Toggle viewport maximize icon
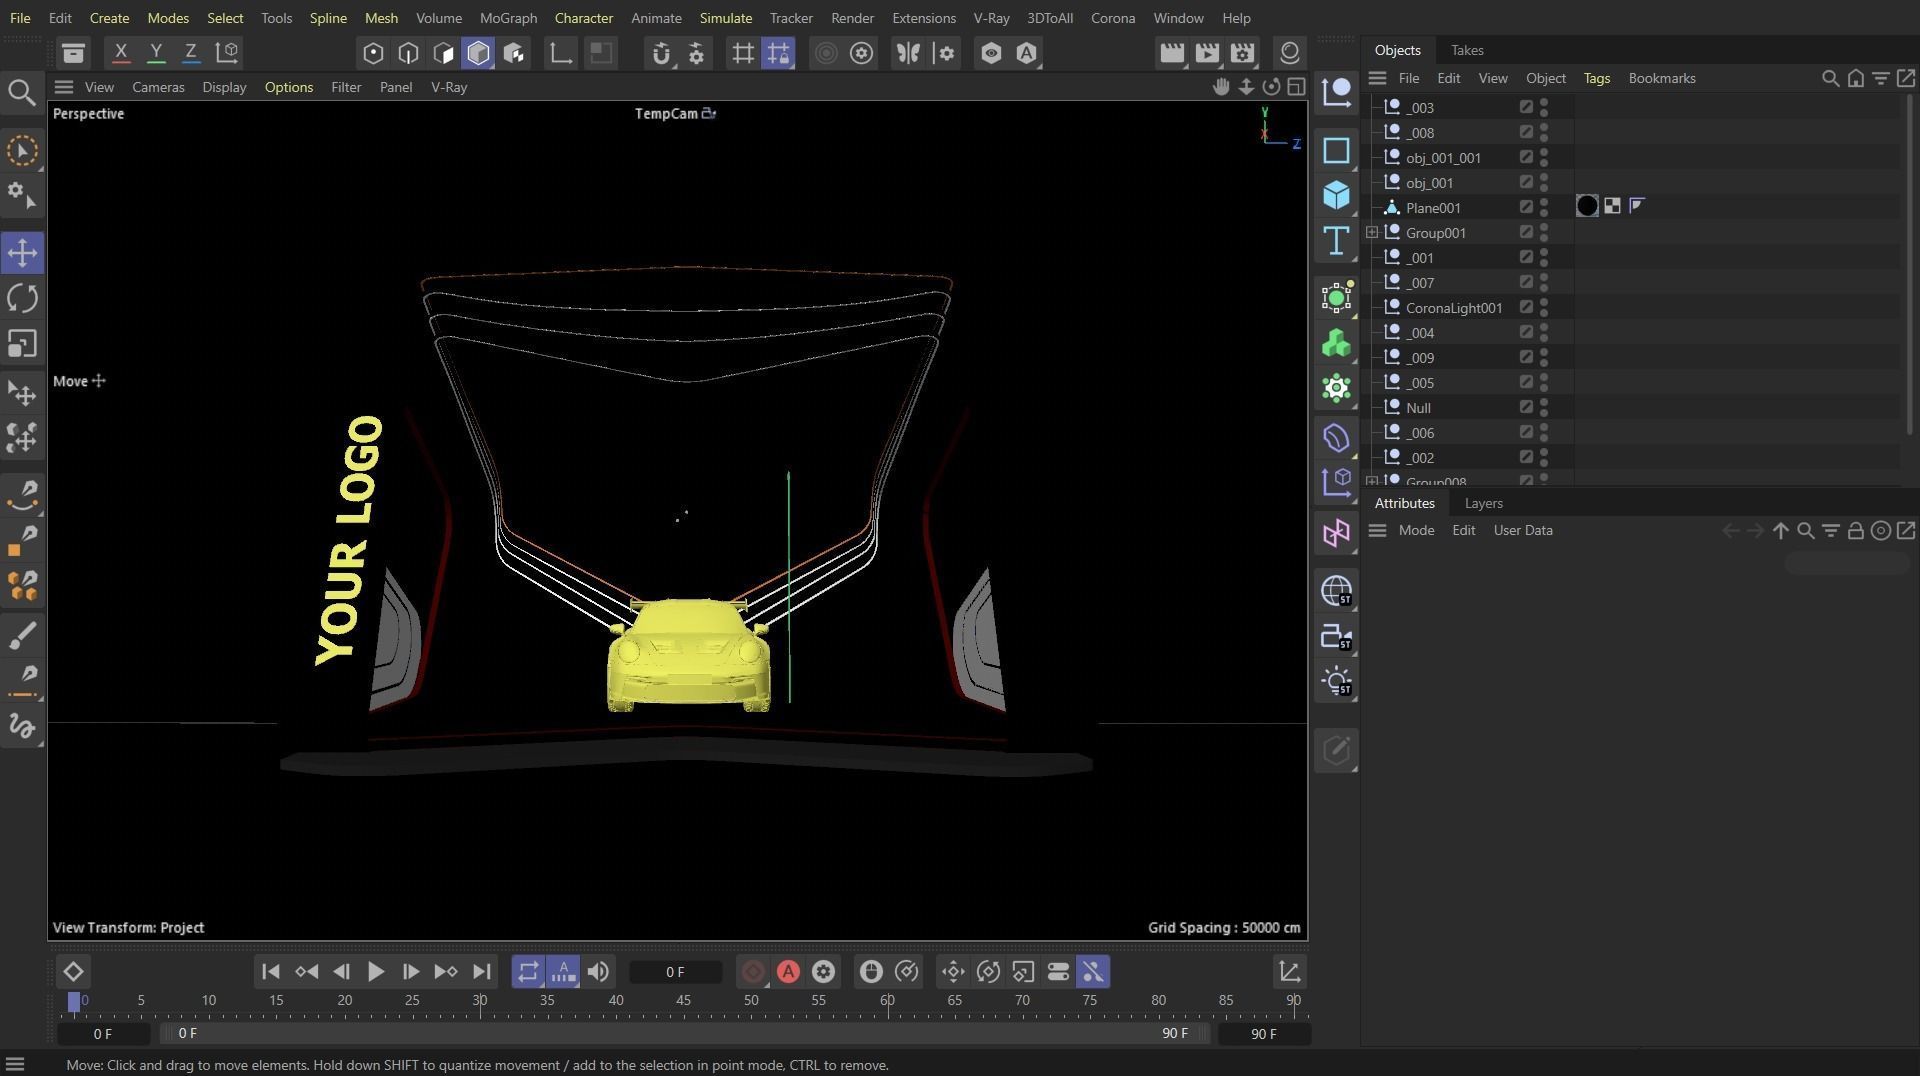The width and height of the screenshot is (1920, 1076). click(x=1296, y=87)
